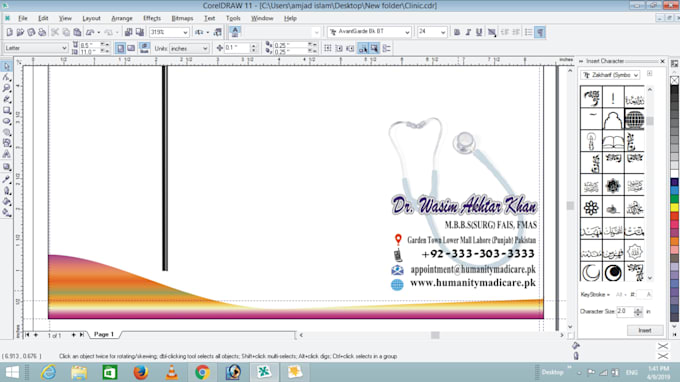Open Google Chrome from the taskbar

tap(202, 372)
